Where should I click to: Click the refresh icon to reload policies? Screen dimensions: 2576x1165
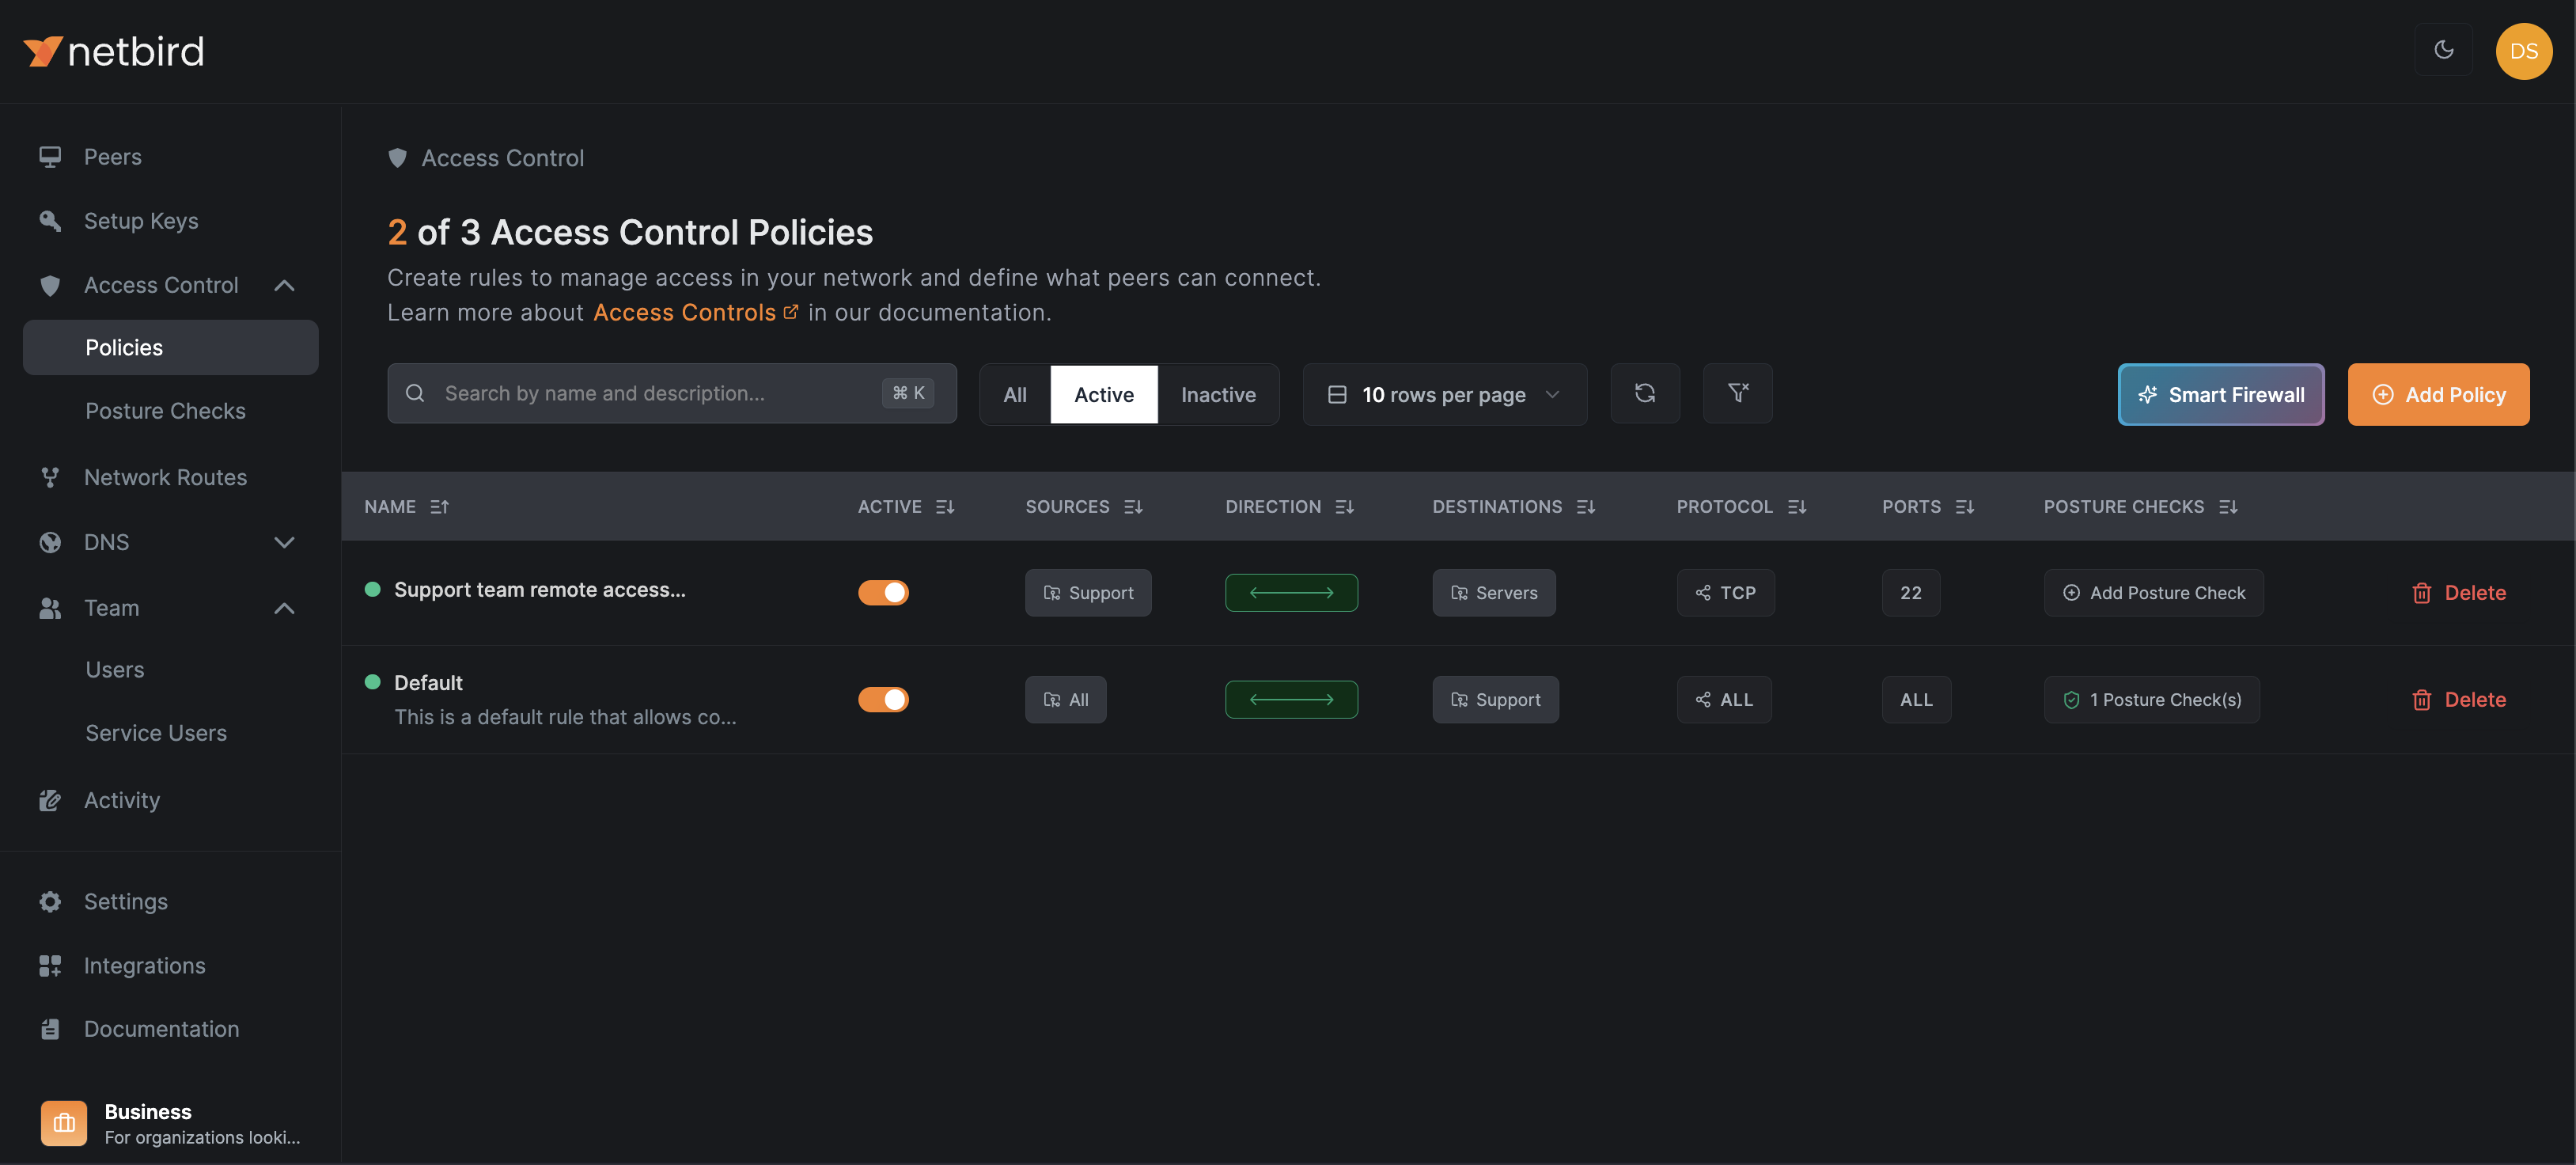[1645, 393]
